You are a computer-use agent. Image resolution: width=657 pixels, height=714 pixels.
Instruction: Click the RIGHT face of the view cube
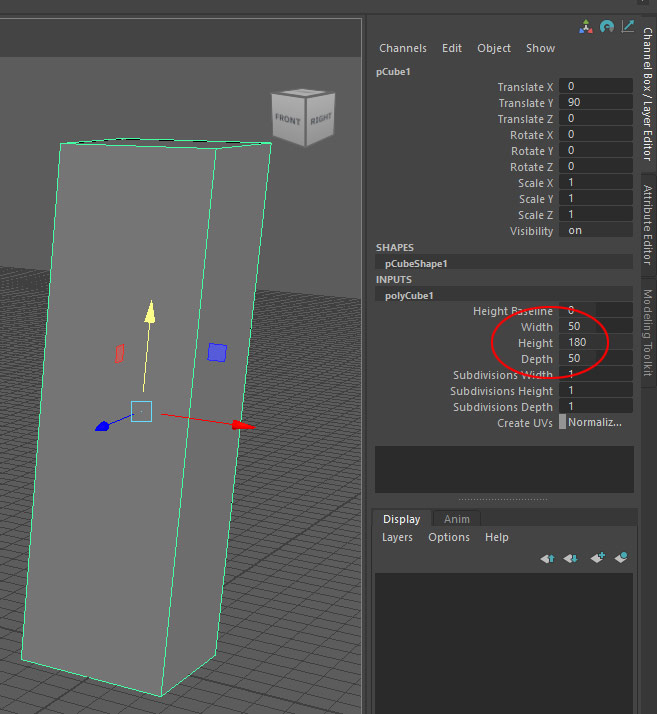click(x=320, y=120)
